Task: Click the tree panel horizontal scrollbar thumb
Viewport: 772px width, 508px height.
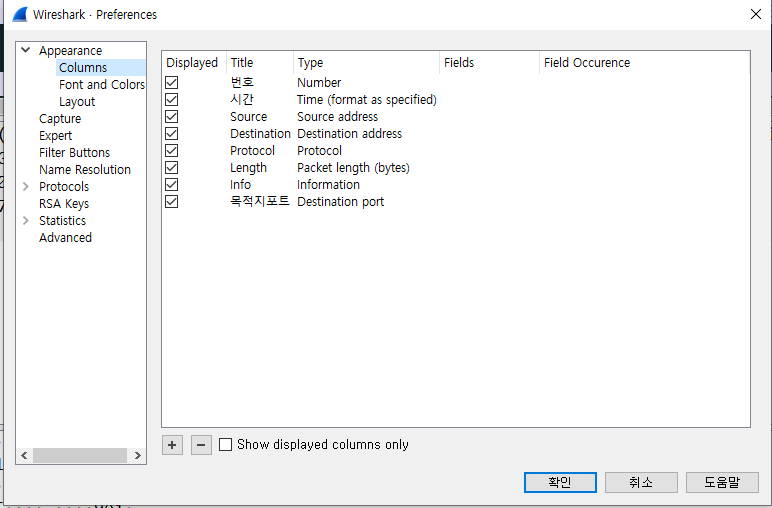Action: 80,455
